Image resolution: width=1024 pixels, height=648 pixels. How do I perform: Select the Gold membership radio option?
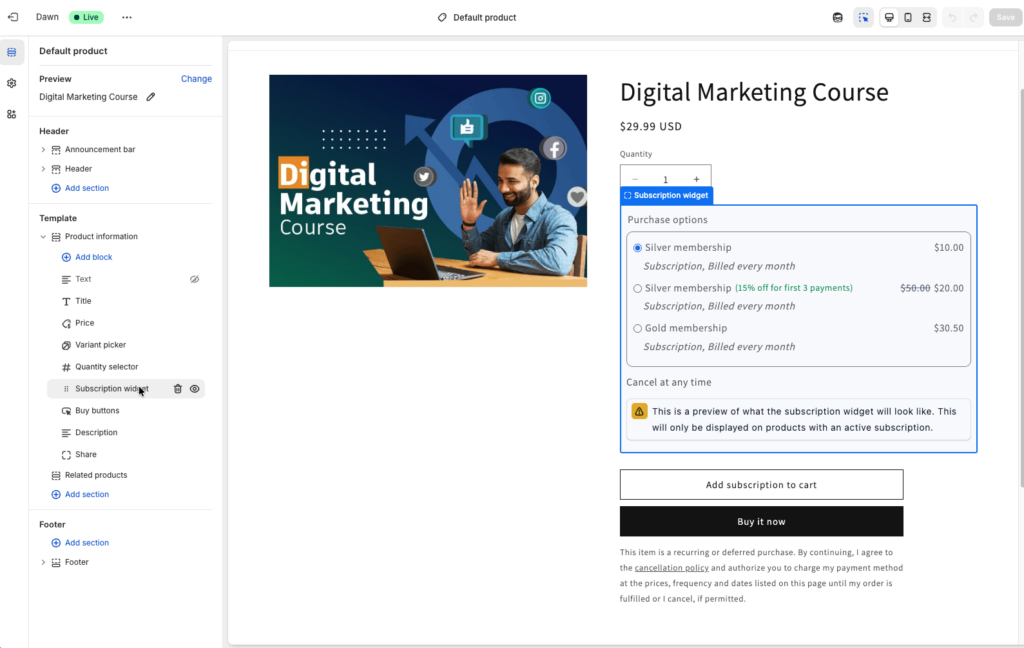click(638, 328)
